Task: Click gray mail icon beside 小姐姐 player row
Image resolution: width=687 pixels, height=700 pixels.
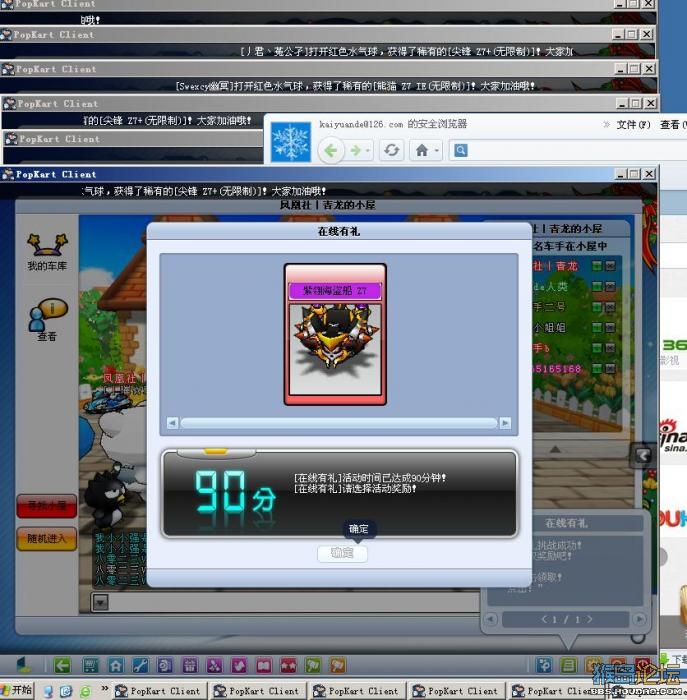Action: tap(611, 327)
